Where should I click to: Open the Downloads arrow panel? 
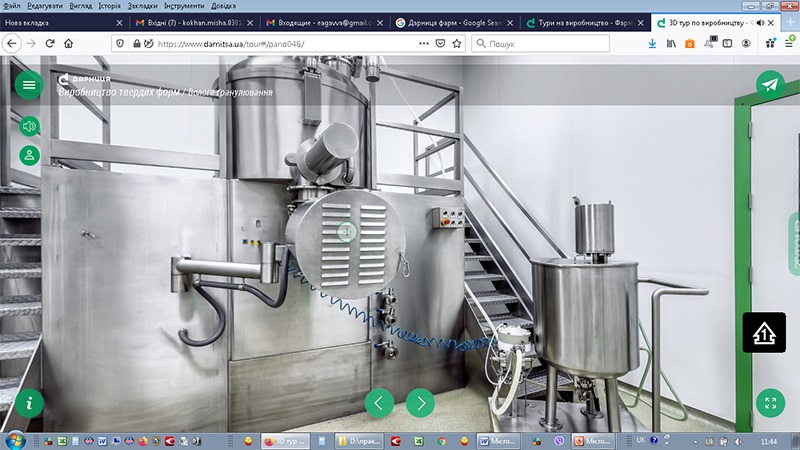tap(652, 44)
